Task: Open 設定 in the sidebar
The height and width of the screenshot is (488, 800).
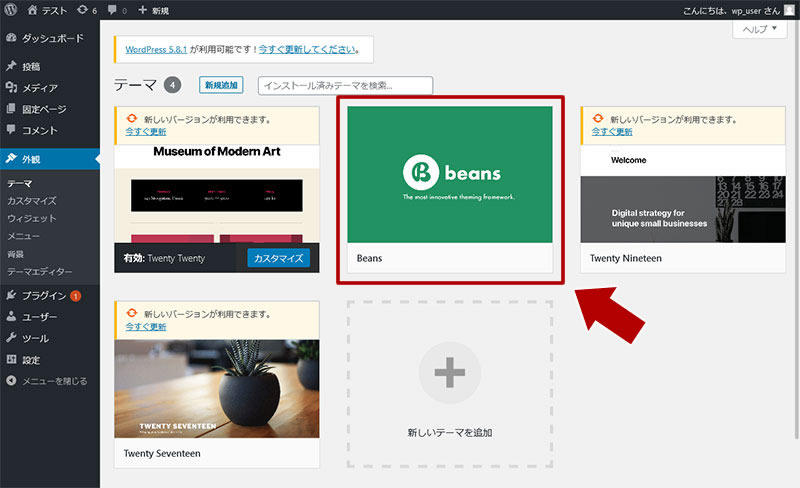Action: coord(50,360)
